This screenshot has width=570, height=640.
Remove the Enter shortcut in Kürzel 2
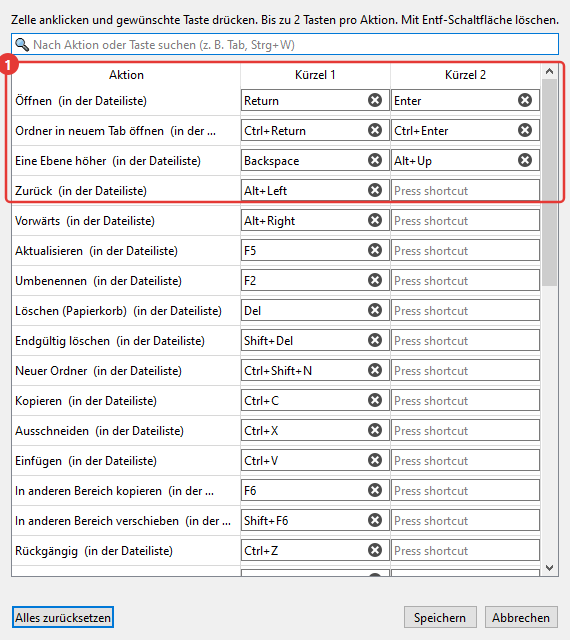point(525,100)
